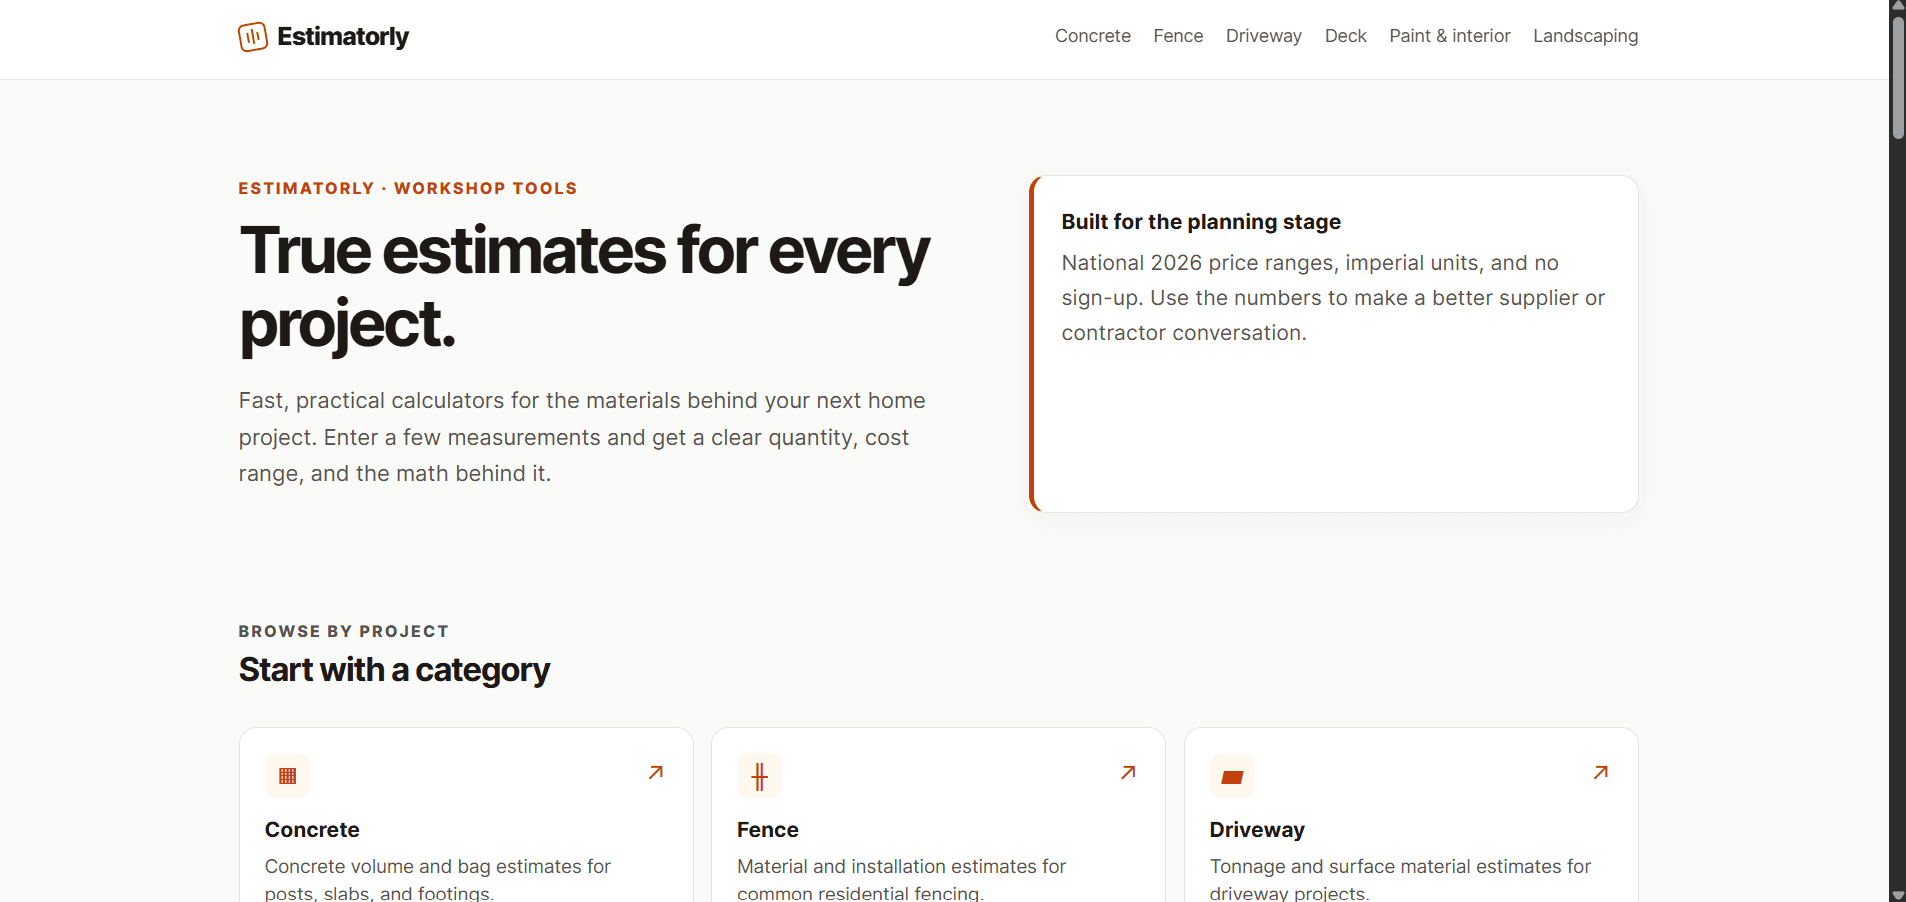Click the Built for the planning stage card

[x=1334, y=344]
